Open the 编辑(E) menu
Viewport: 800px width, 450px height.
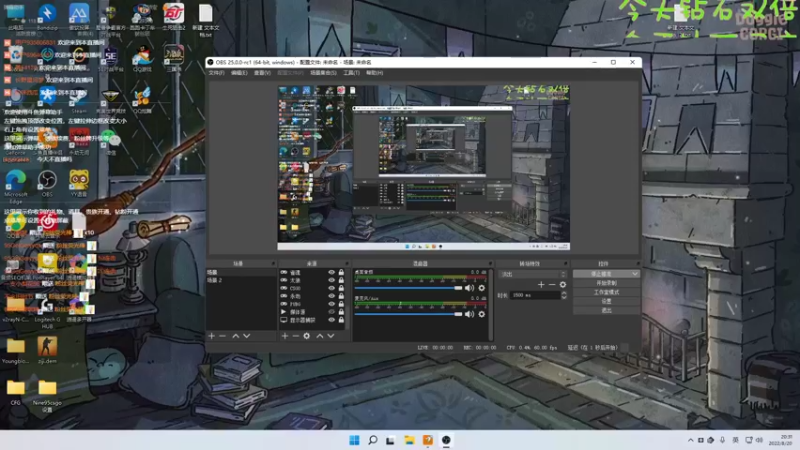coord(239,73)
